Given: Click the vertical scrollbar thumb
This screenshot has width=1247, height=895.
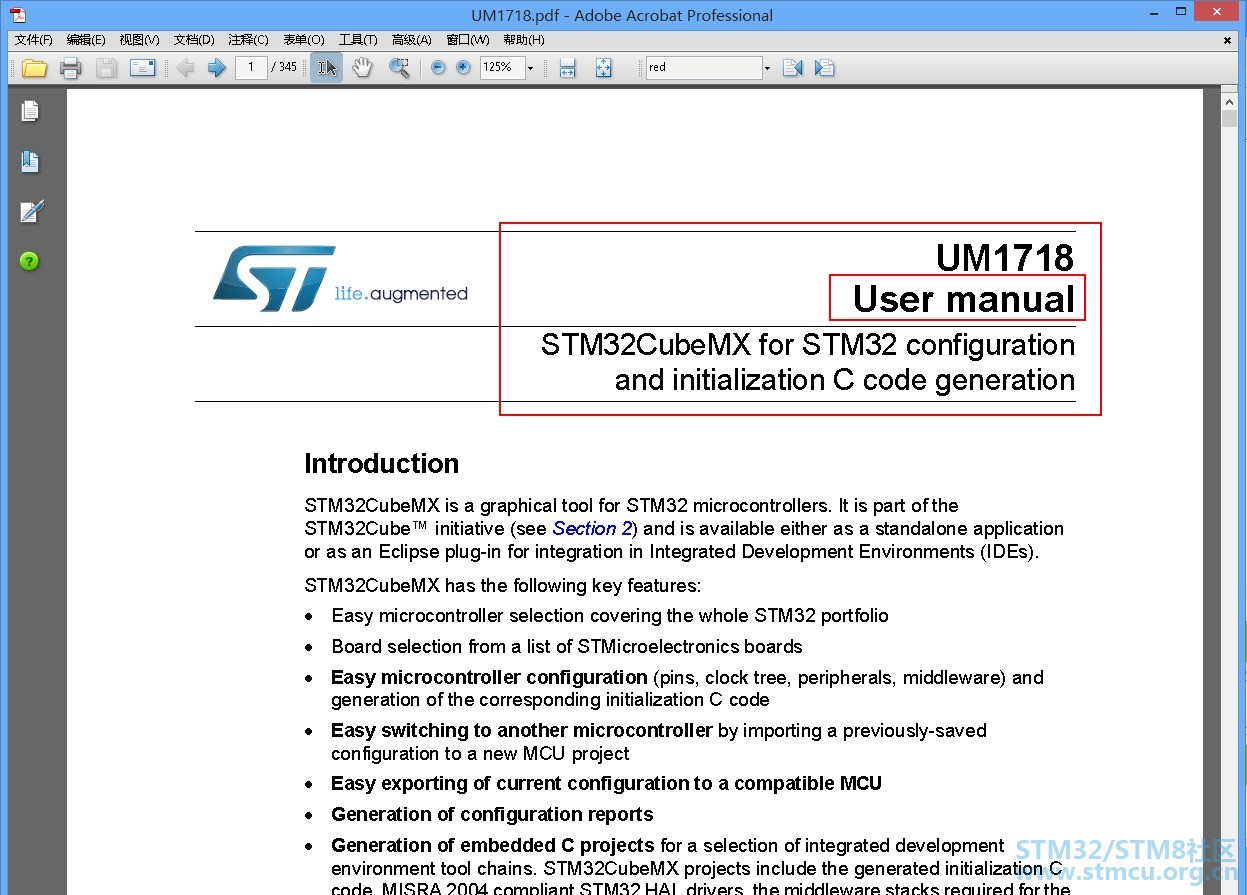Looking at the screenshot, I should coord(1229,118).
